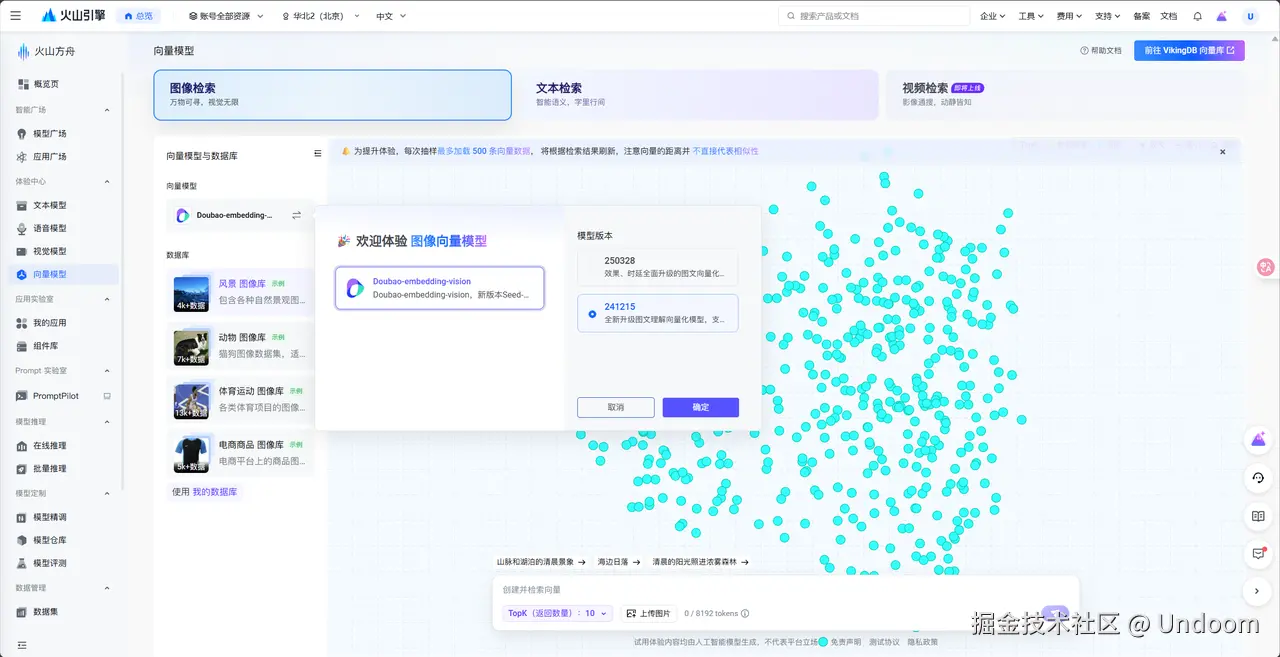Image resolution: width=1280 pixels, height=657 pixels.
Task: Open 数据集 in sidebar
Action: [x=61, y=611]
